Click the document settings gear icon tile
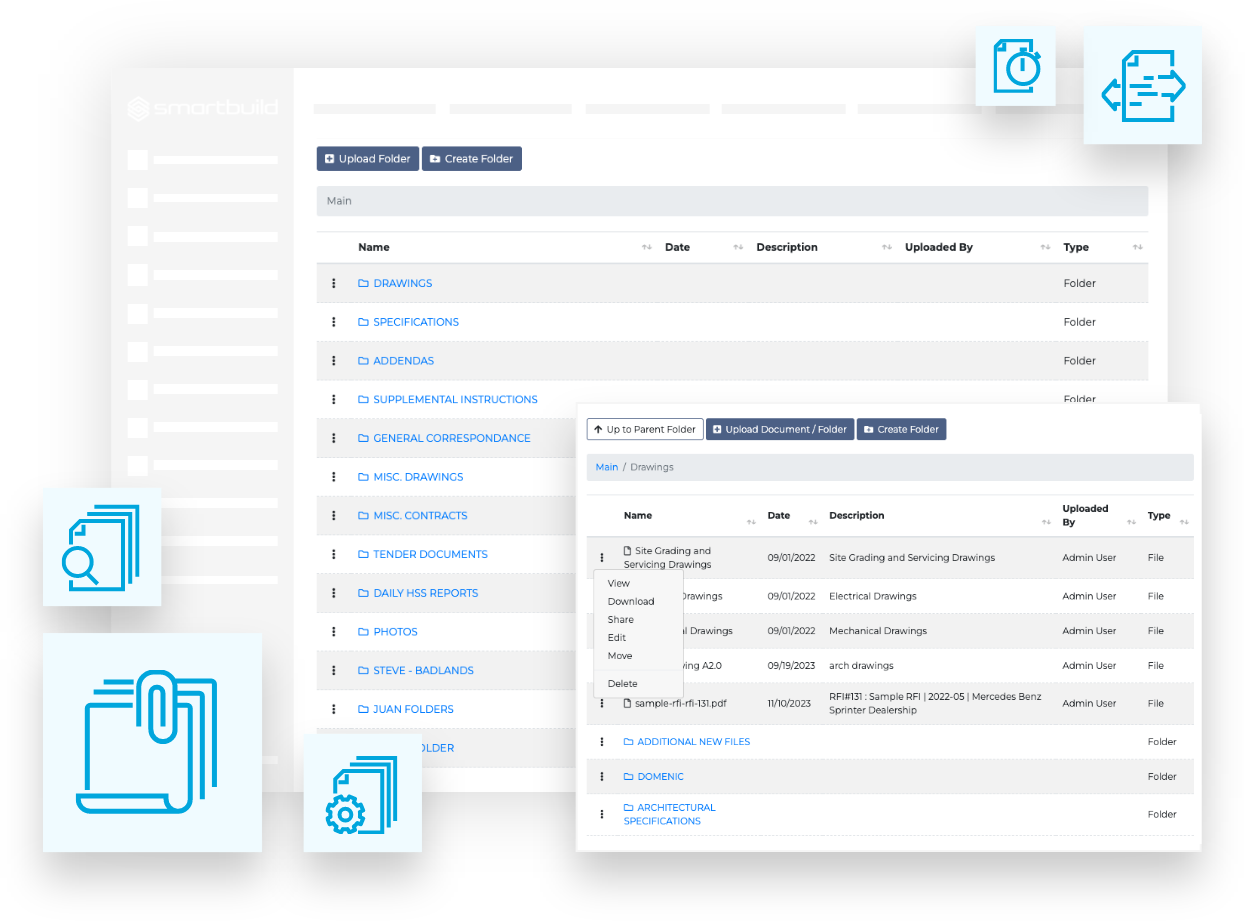The height and width of the screenshot is (921, 1245). click(362, 794)
